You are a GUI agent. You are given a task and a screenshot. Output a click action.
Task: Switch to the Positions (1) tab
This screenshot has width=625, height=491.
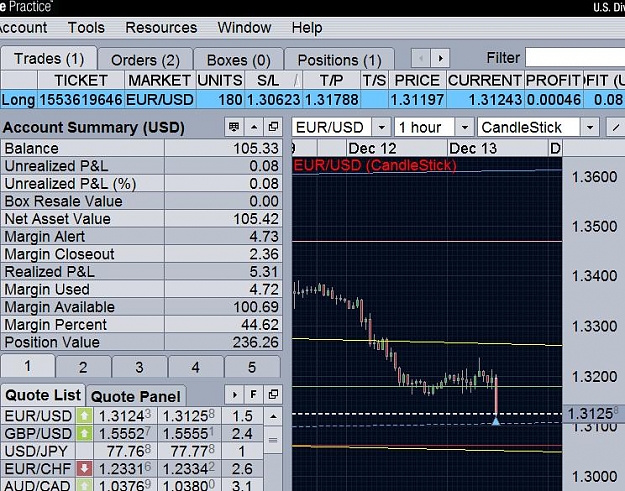(x=339, y=60)
